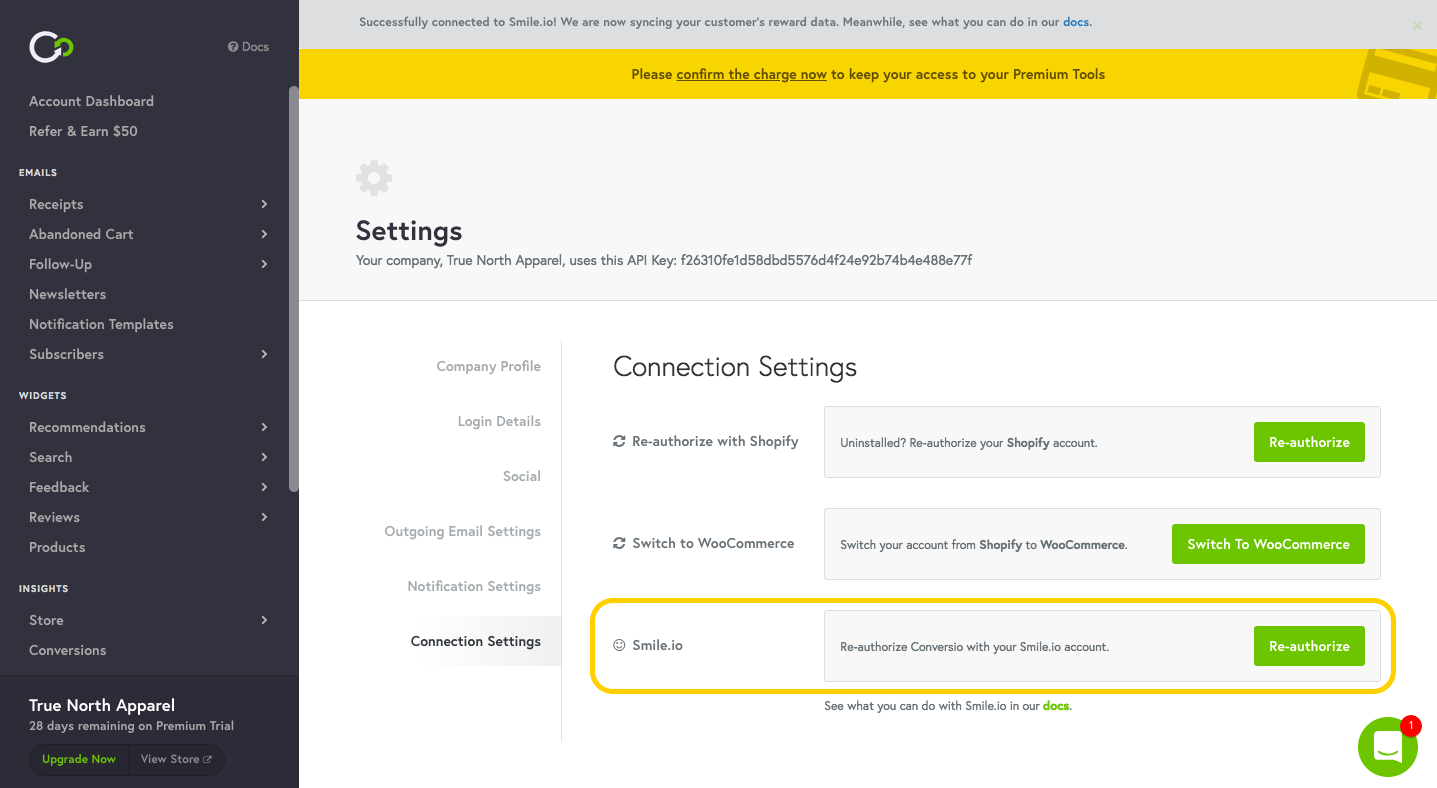The height and width of the screenshot is (788, 1437).
Task: Expand the Receipts menu chevron
Action: point(264,204)
